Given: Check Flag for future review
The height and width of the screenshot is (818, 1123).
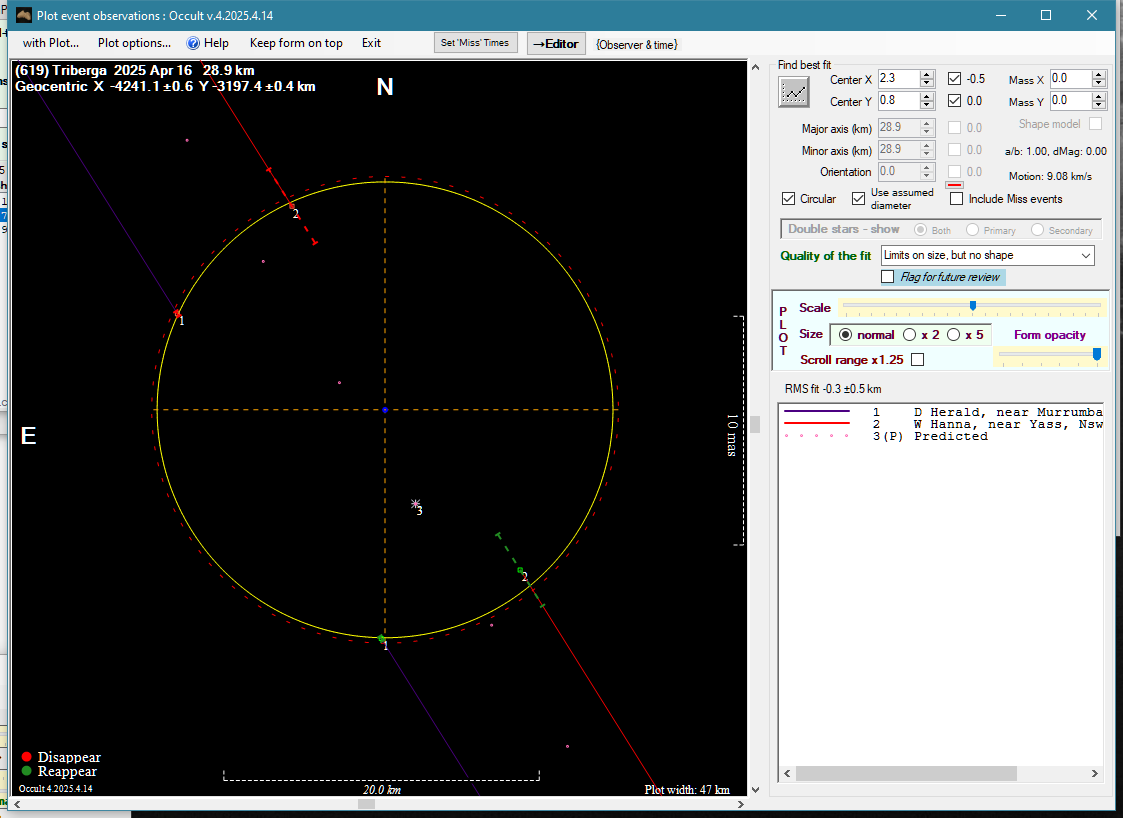Looking at the screenshot, I should click(888, 277).
